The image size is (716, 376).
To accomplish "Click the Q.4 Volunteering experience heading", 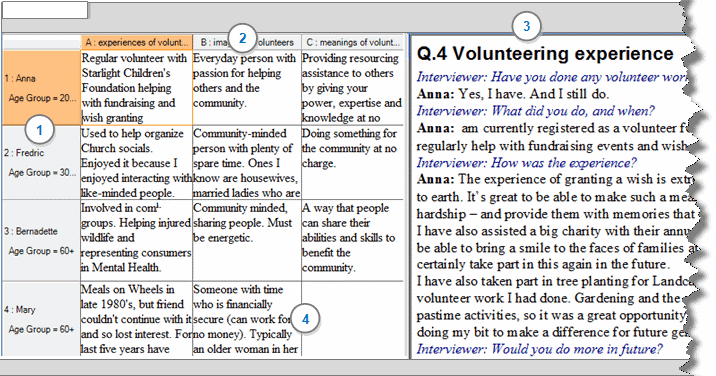I will [545, 53].
